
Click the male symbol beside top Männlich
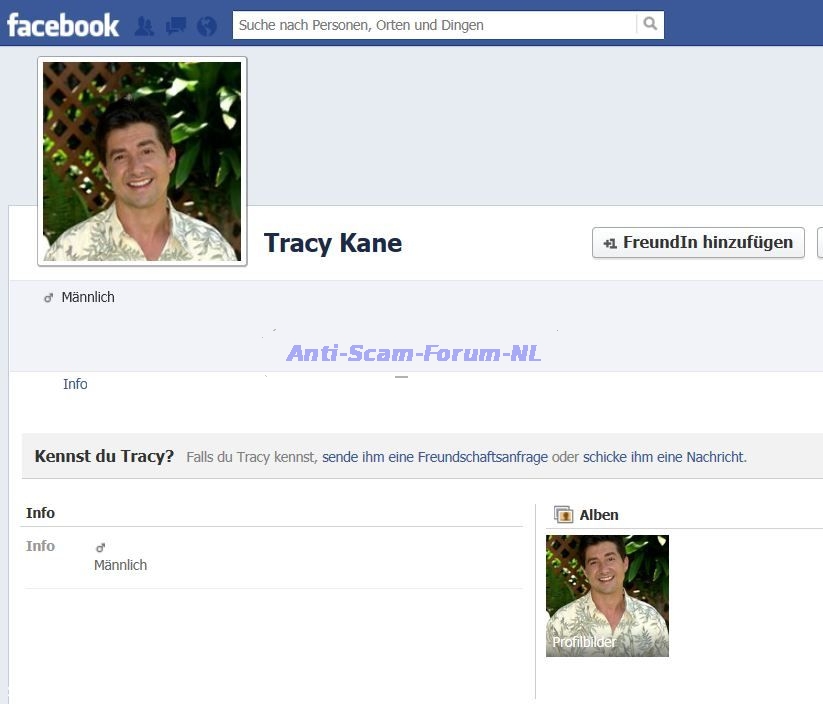48,298
